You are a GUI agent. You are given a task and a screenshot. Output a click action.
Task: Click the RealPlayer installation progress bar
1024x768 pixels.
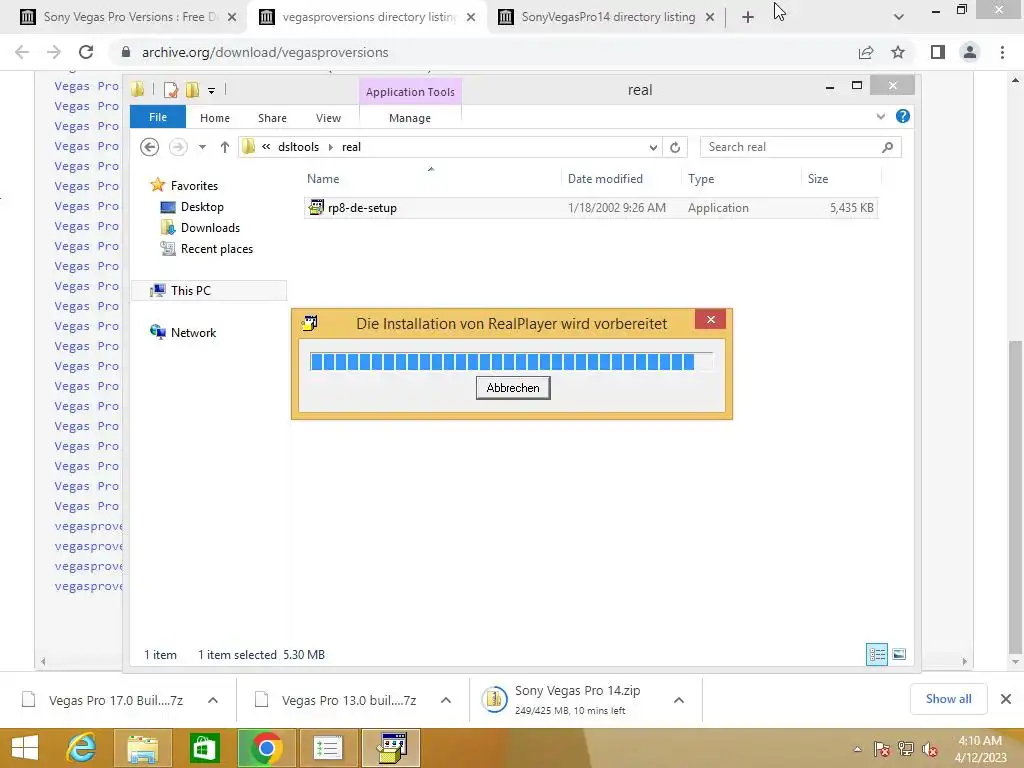click(x=511, y=361)
